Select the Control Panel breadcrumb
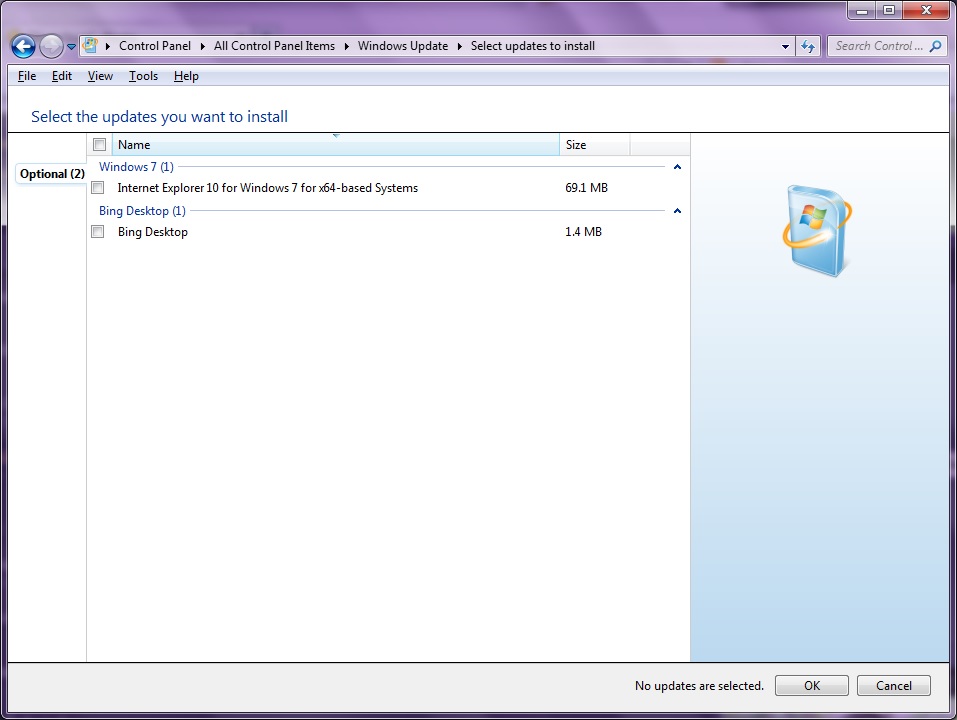The height and width of the screenshot is (720, 957). tap(154, 46)
